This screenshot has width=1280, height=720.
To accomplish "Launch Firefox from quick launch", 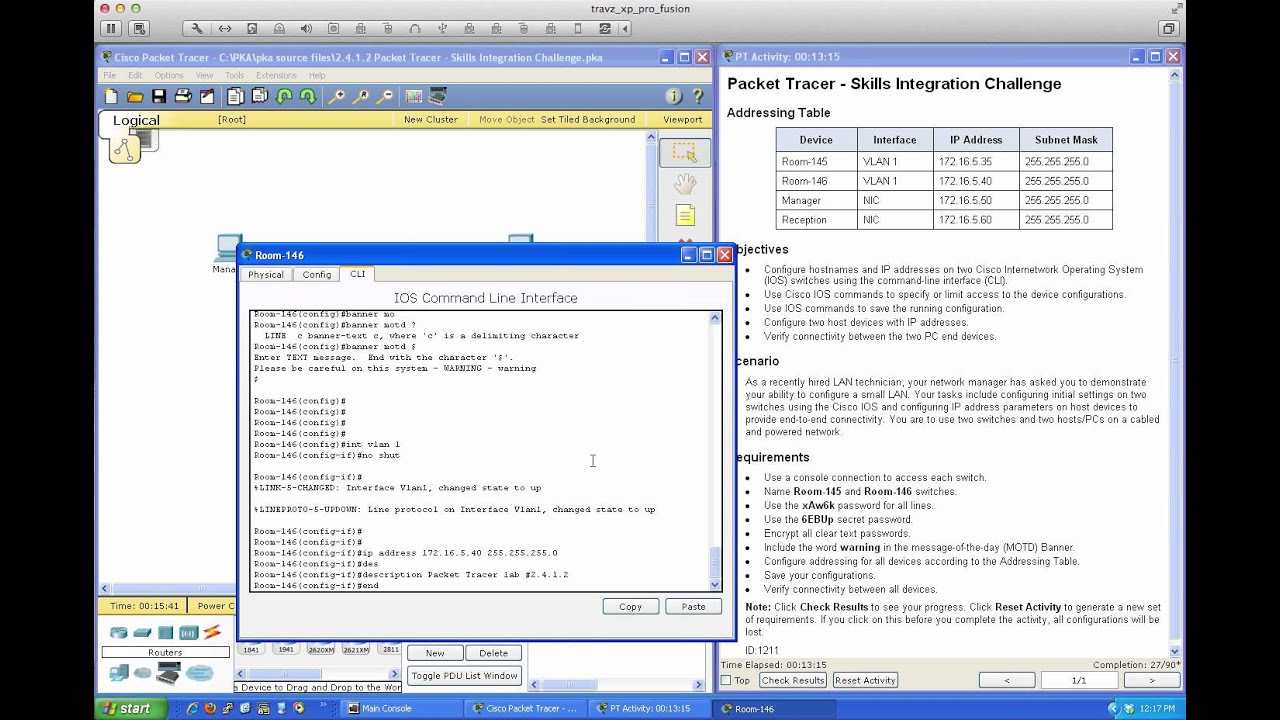I will [x=210, y=709].
